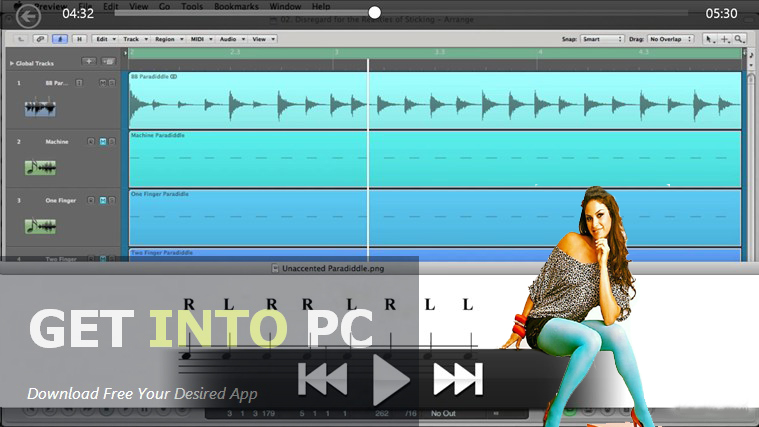The height and width of the screenshot is (427, 759).
Task: Open the Snap mode dropdown set to Smart
Action: pyautogui.click(x=602, y=39)
